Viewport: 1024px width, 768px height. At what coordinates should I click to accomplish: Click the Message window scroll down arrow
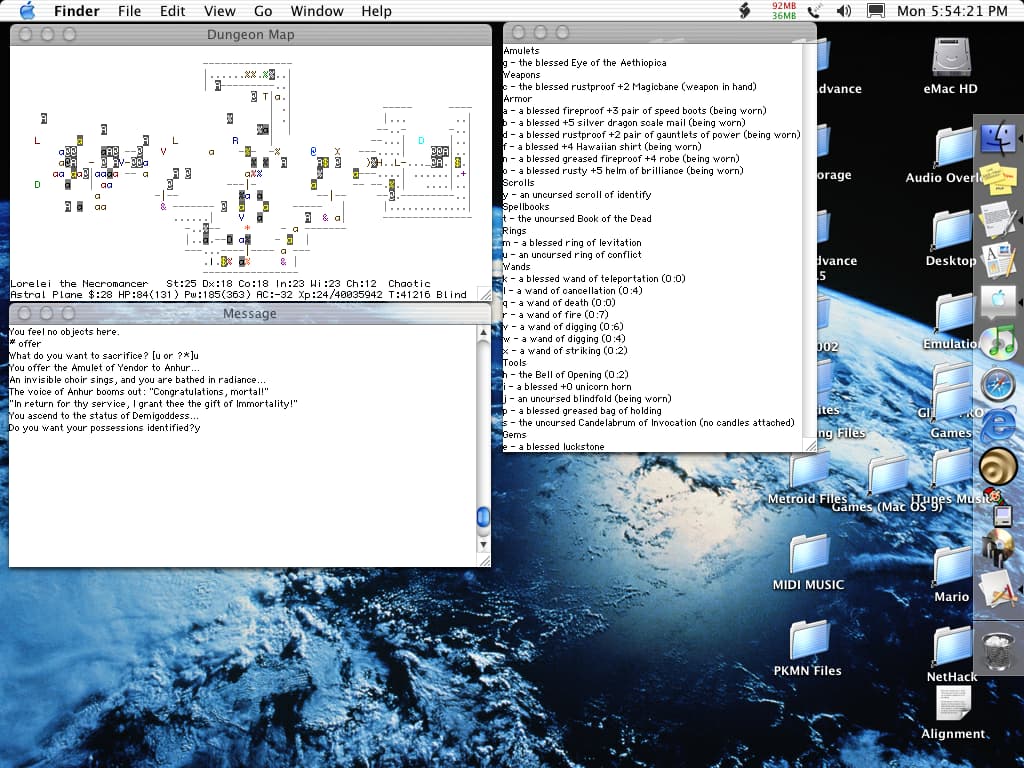coord(483,544)
